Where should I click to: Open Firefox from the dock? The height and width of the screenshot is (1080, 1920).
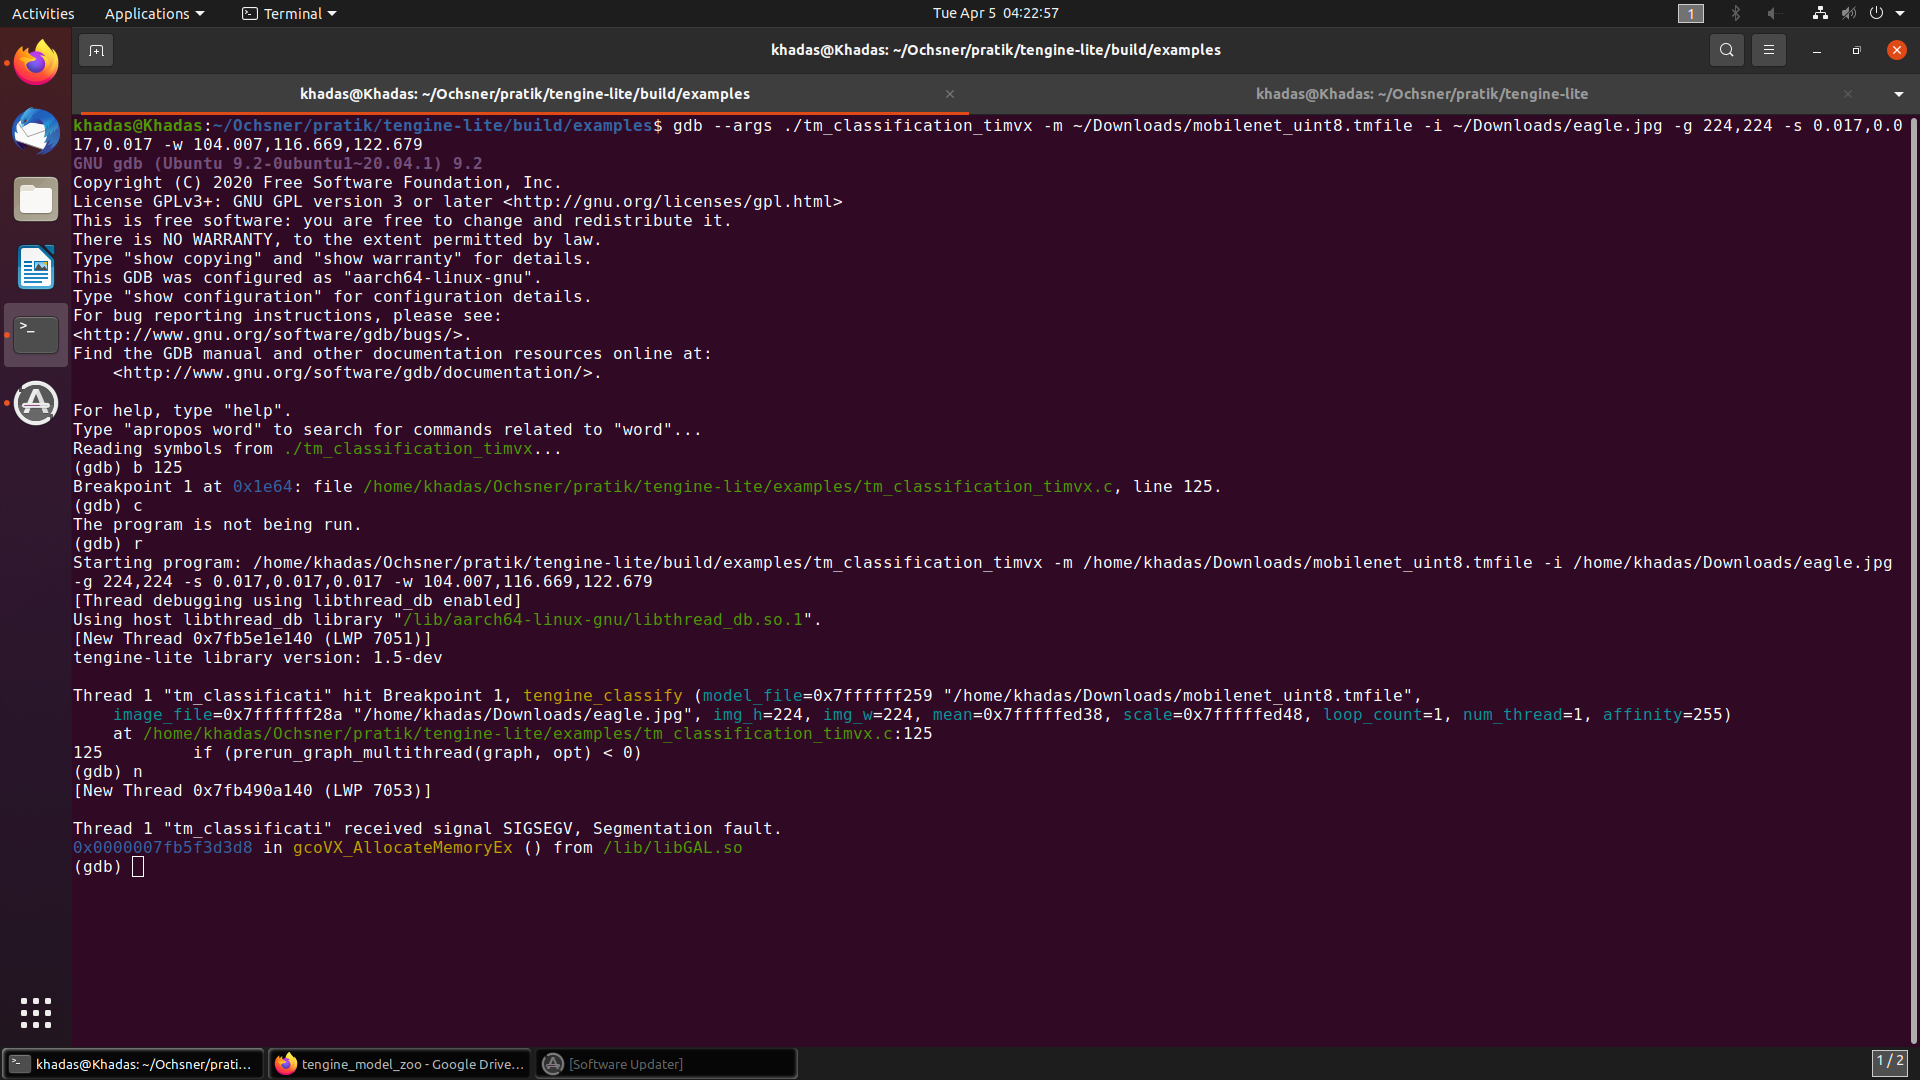coord(36,62)
